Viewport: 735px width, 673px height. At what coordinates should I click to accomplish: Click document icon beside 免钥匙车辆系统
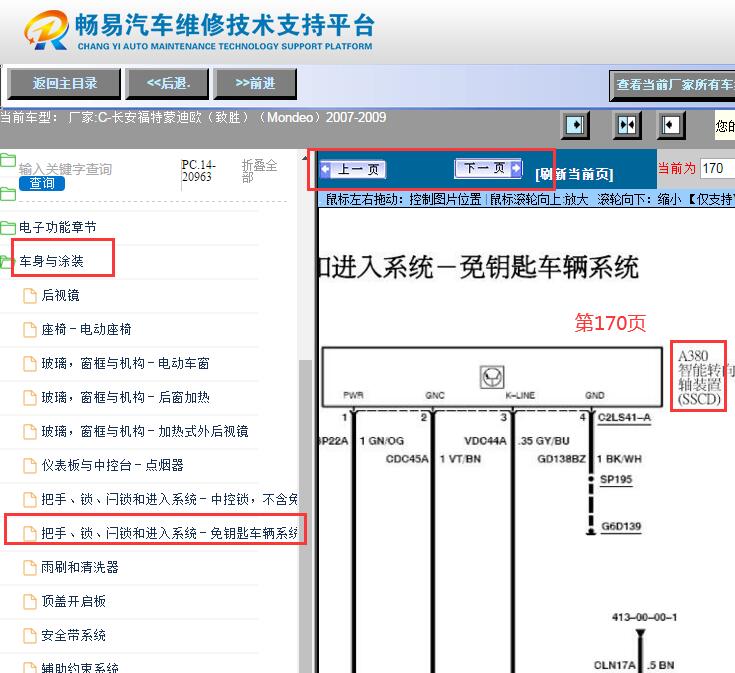(x=30, y=534)
